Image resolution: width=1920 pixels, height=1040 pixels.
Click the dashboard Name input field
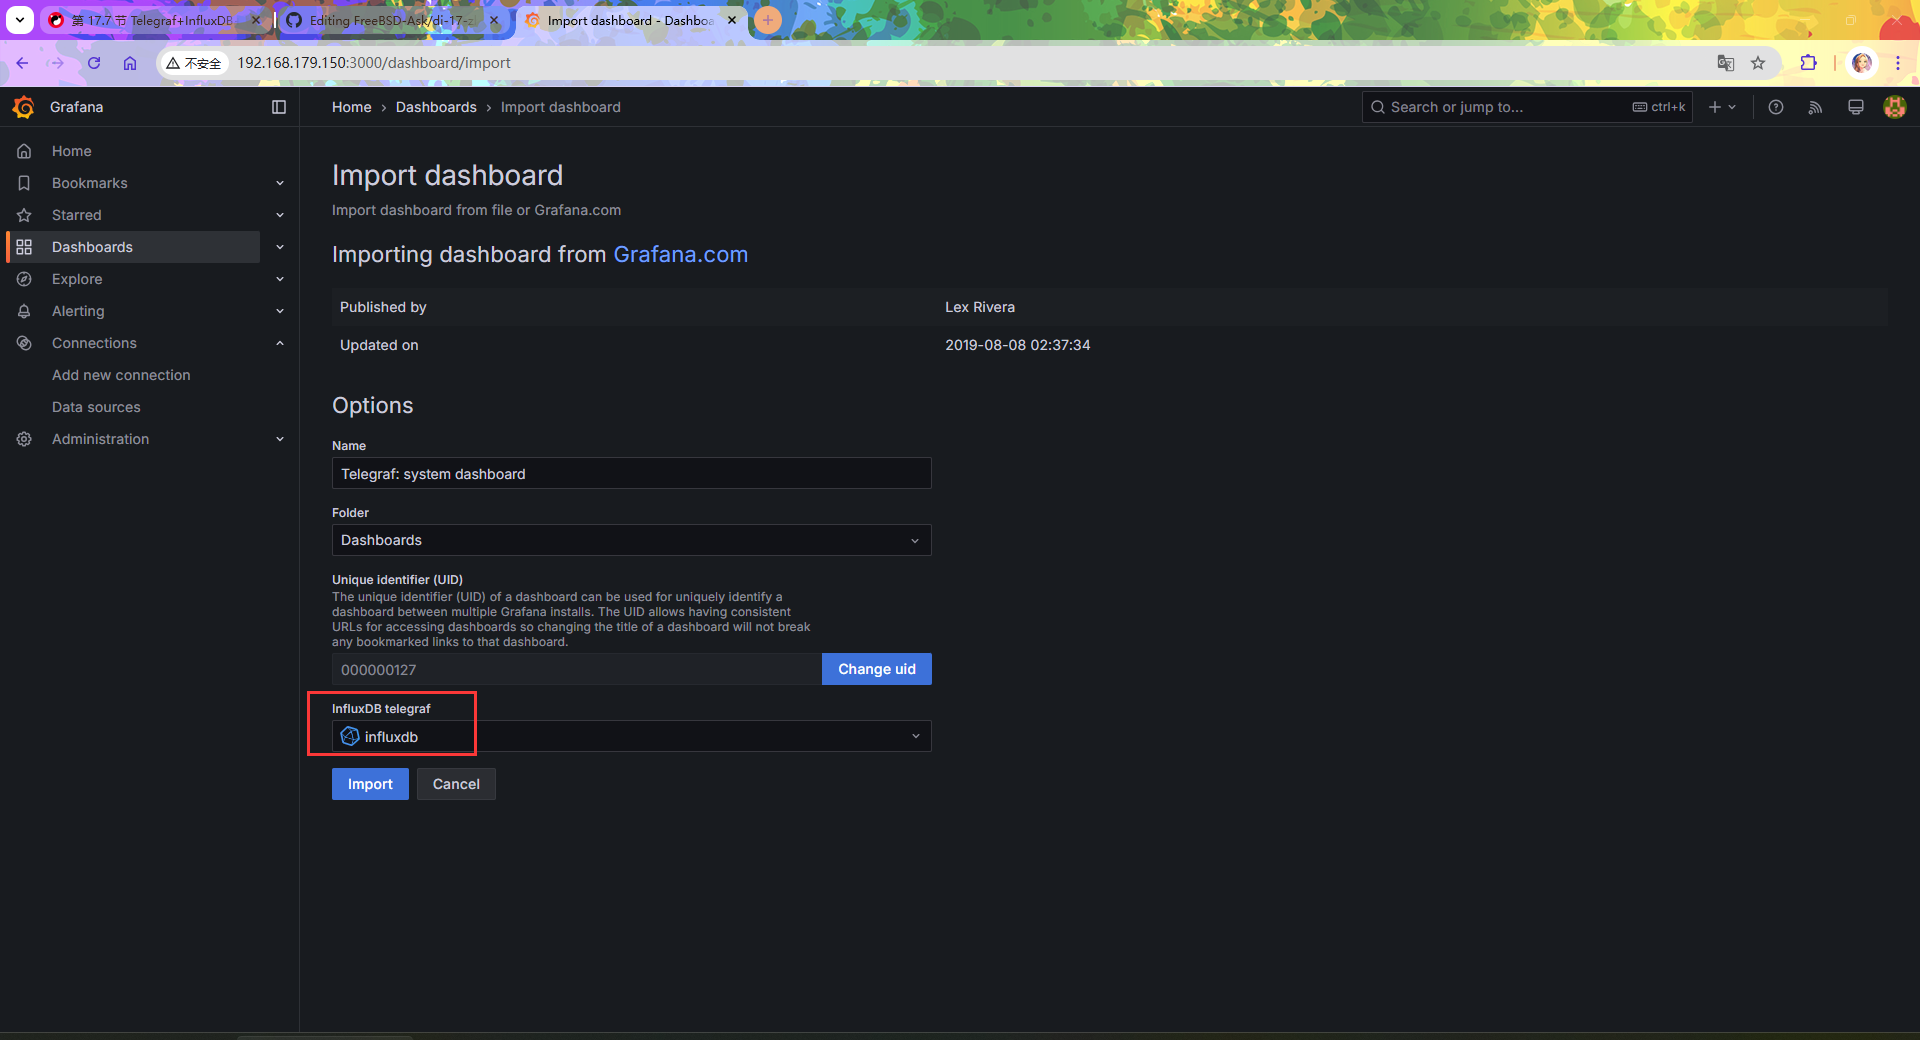click(x=631, y=474)
